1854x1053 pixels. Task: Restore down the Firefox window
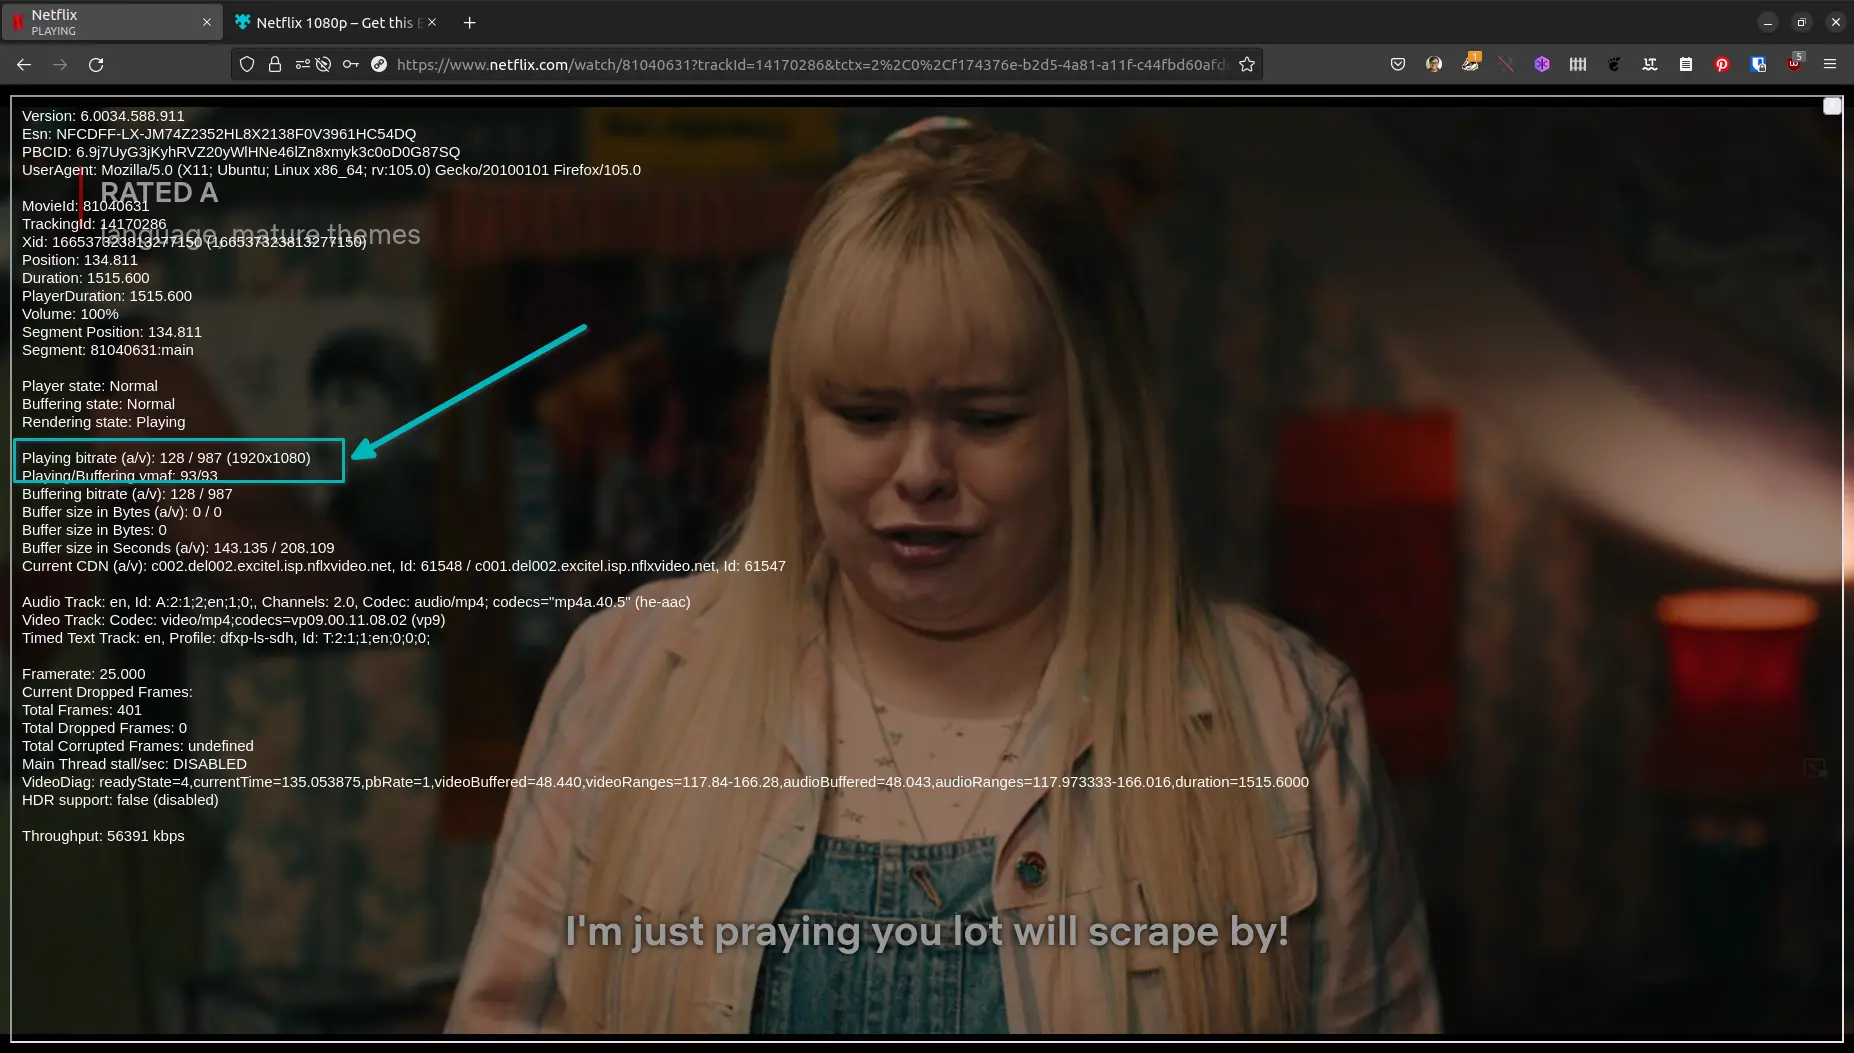click(1801, 22)
